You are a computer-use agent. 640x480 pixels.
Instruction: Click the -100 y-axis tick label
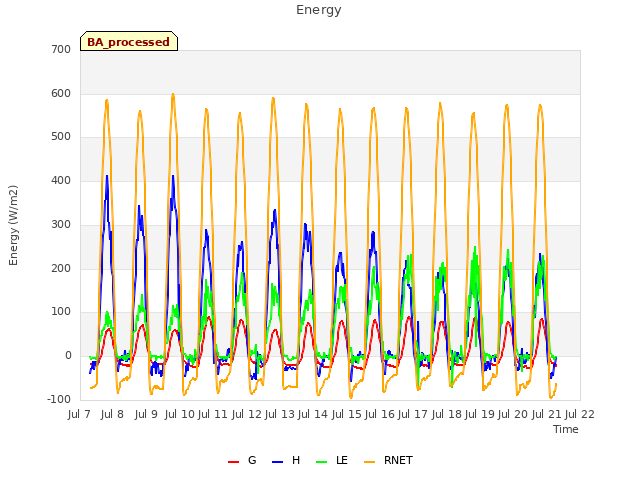coord(59,399)
